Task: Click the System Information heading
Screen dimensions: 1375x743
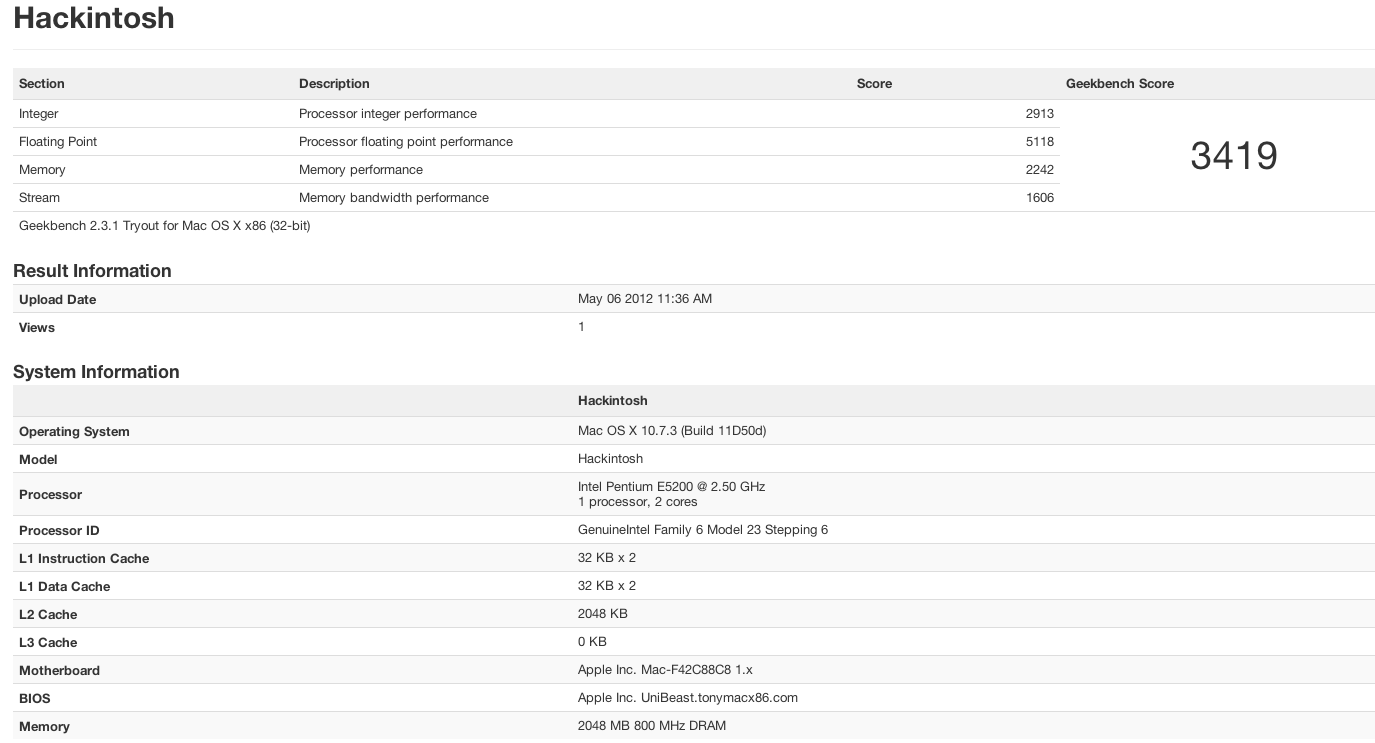Action: [x=96, y=372]
